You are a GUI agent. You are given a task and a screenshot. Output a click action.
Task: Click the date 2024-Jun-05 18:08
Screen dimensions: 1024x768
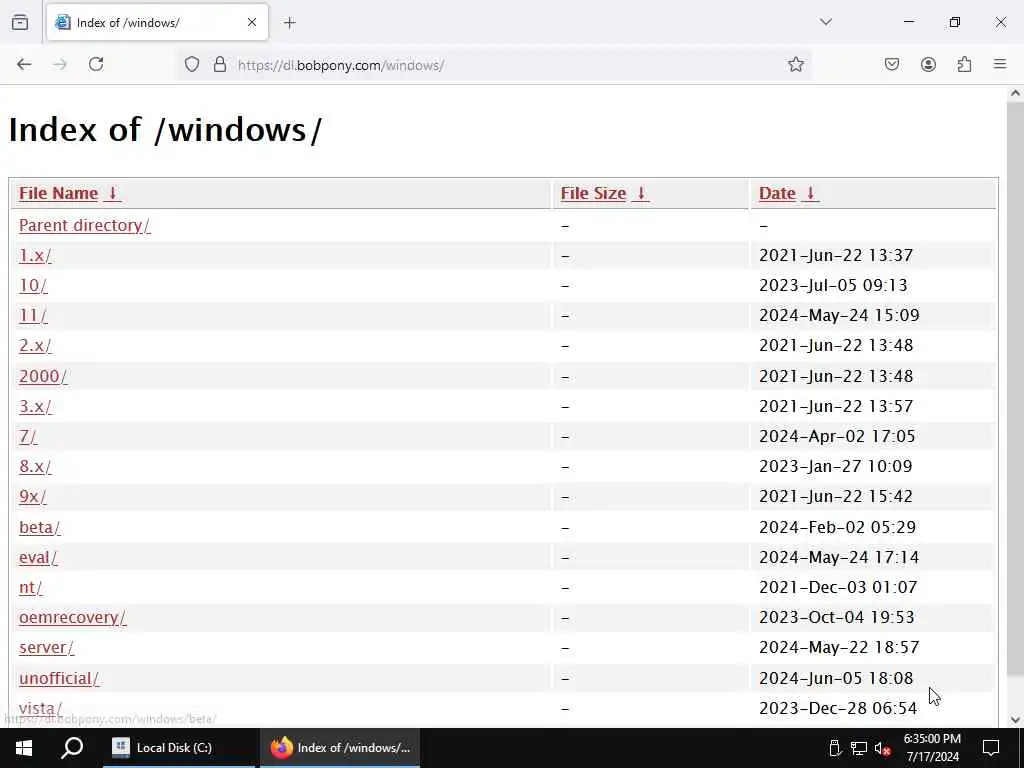(836, 678)
